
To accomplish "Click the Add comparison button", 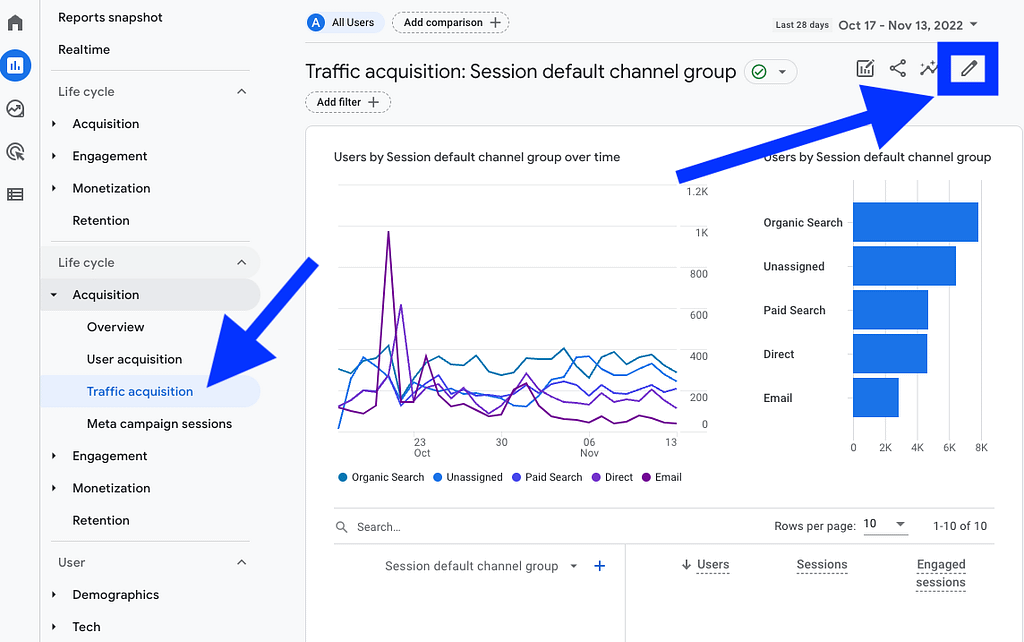I will 451,22.
